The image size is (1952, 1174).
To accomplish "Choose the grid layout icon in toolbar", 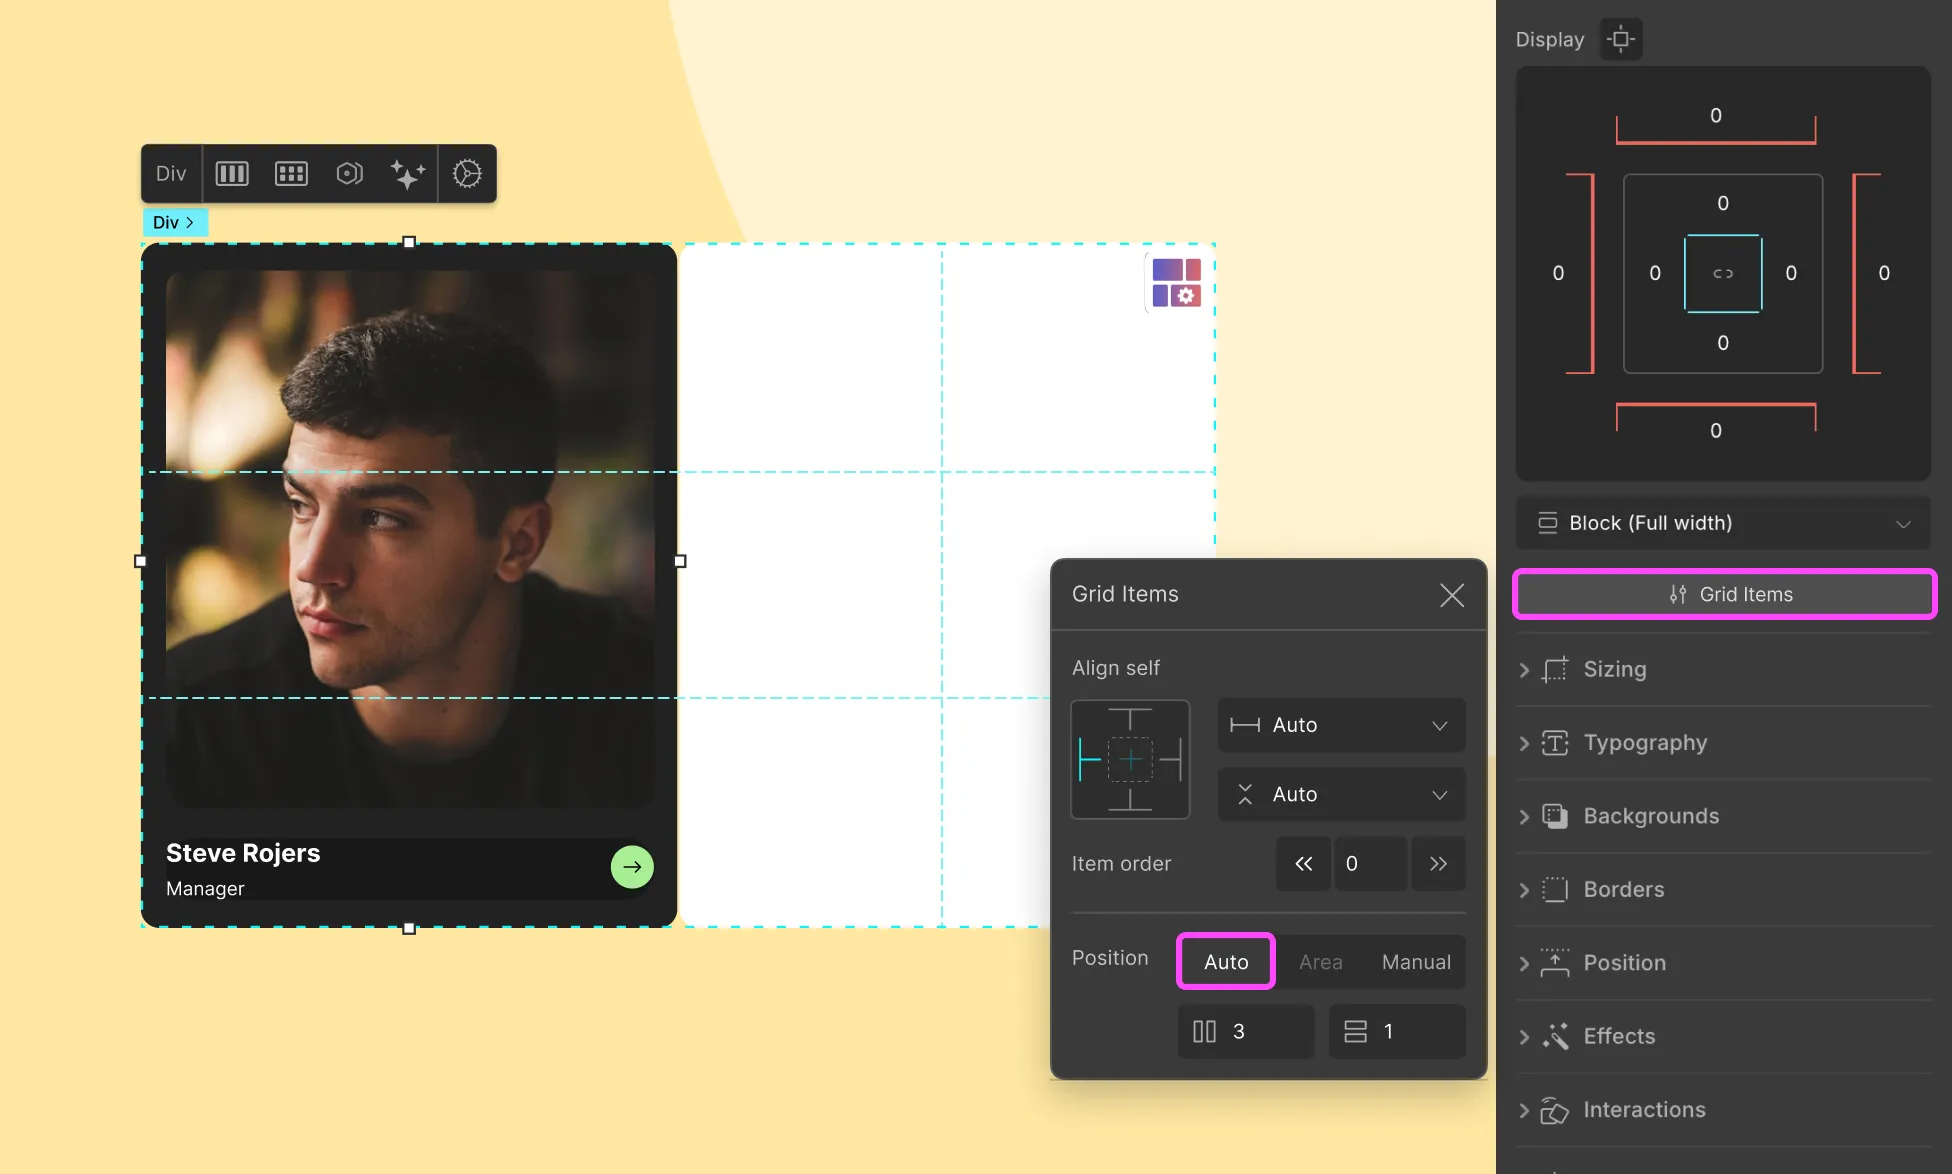I will [291, 173].
